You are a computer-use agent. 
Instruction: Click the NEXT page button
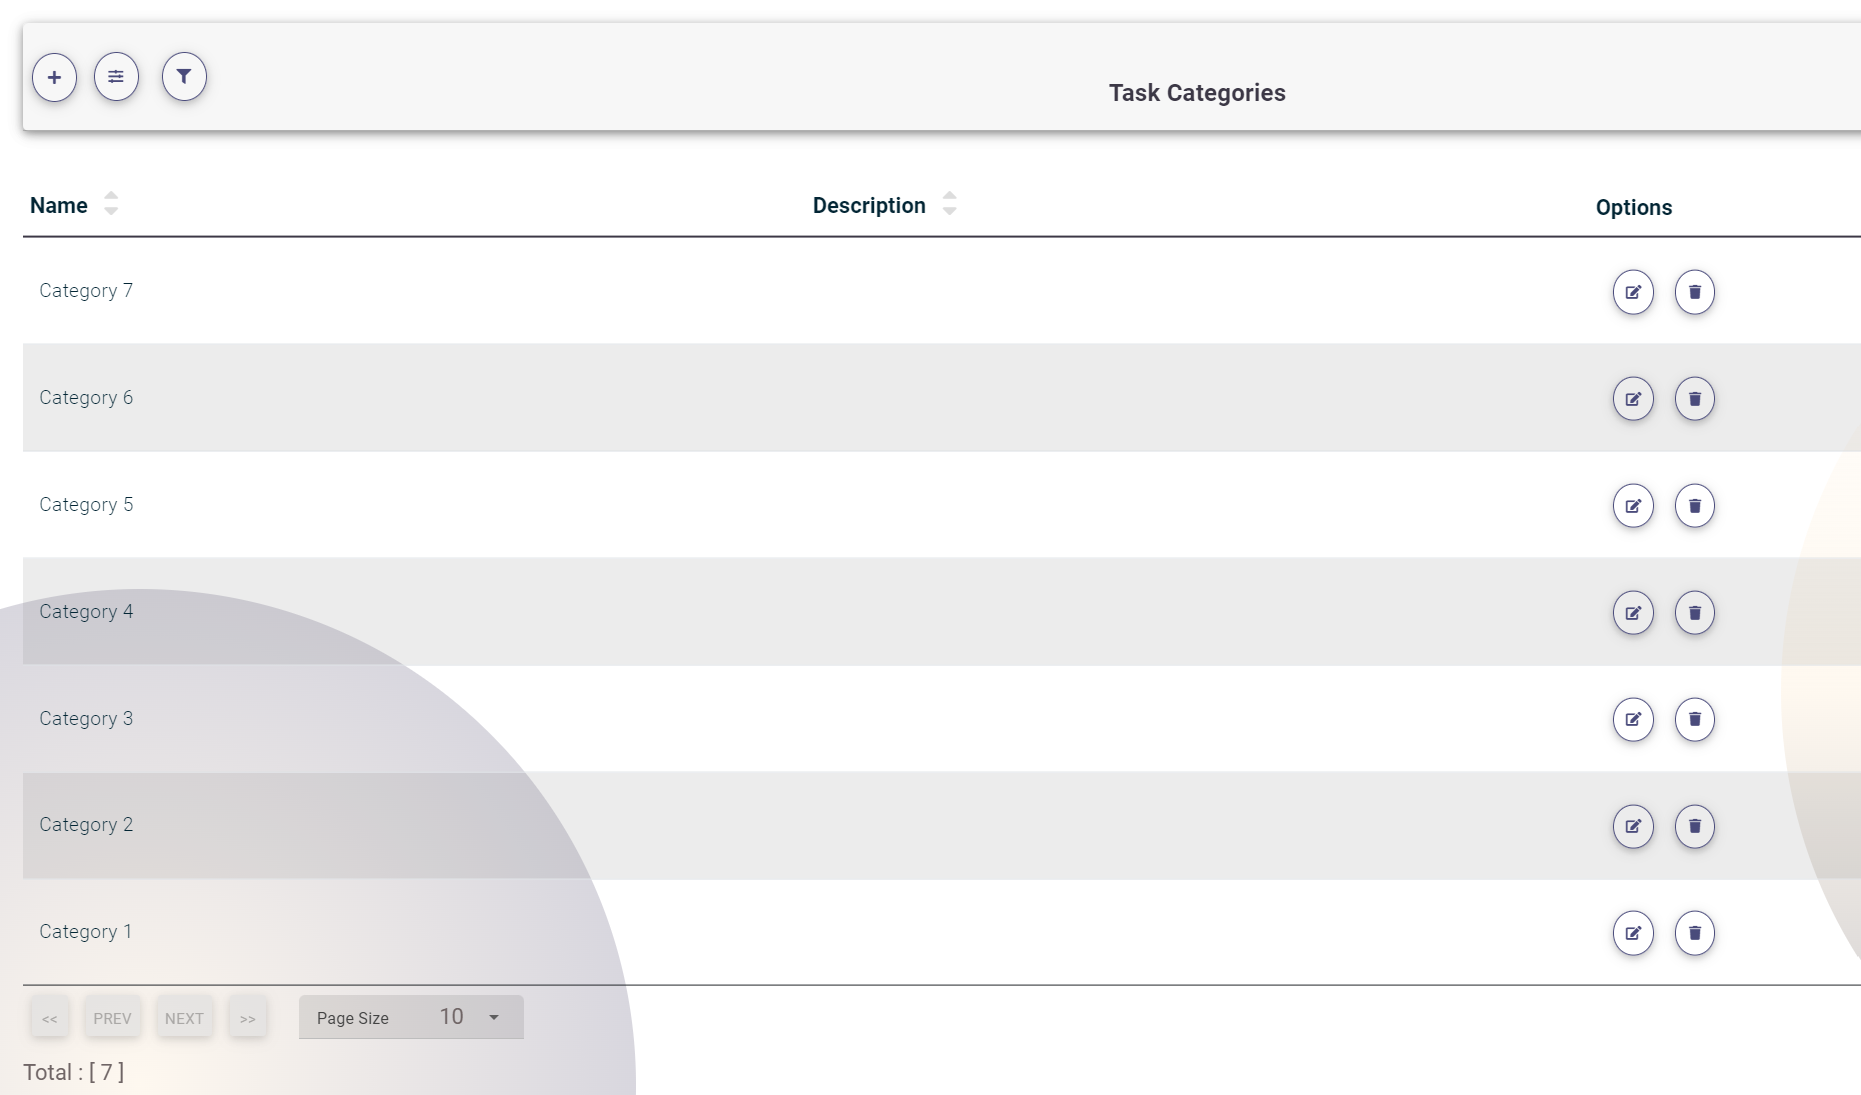[184, 1018]
